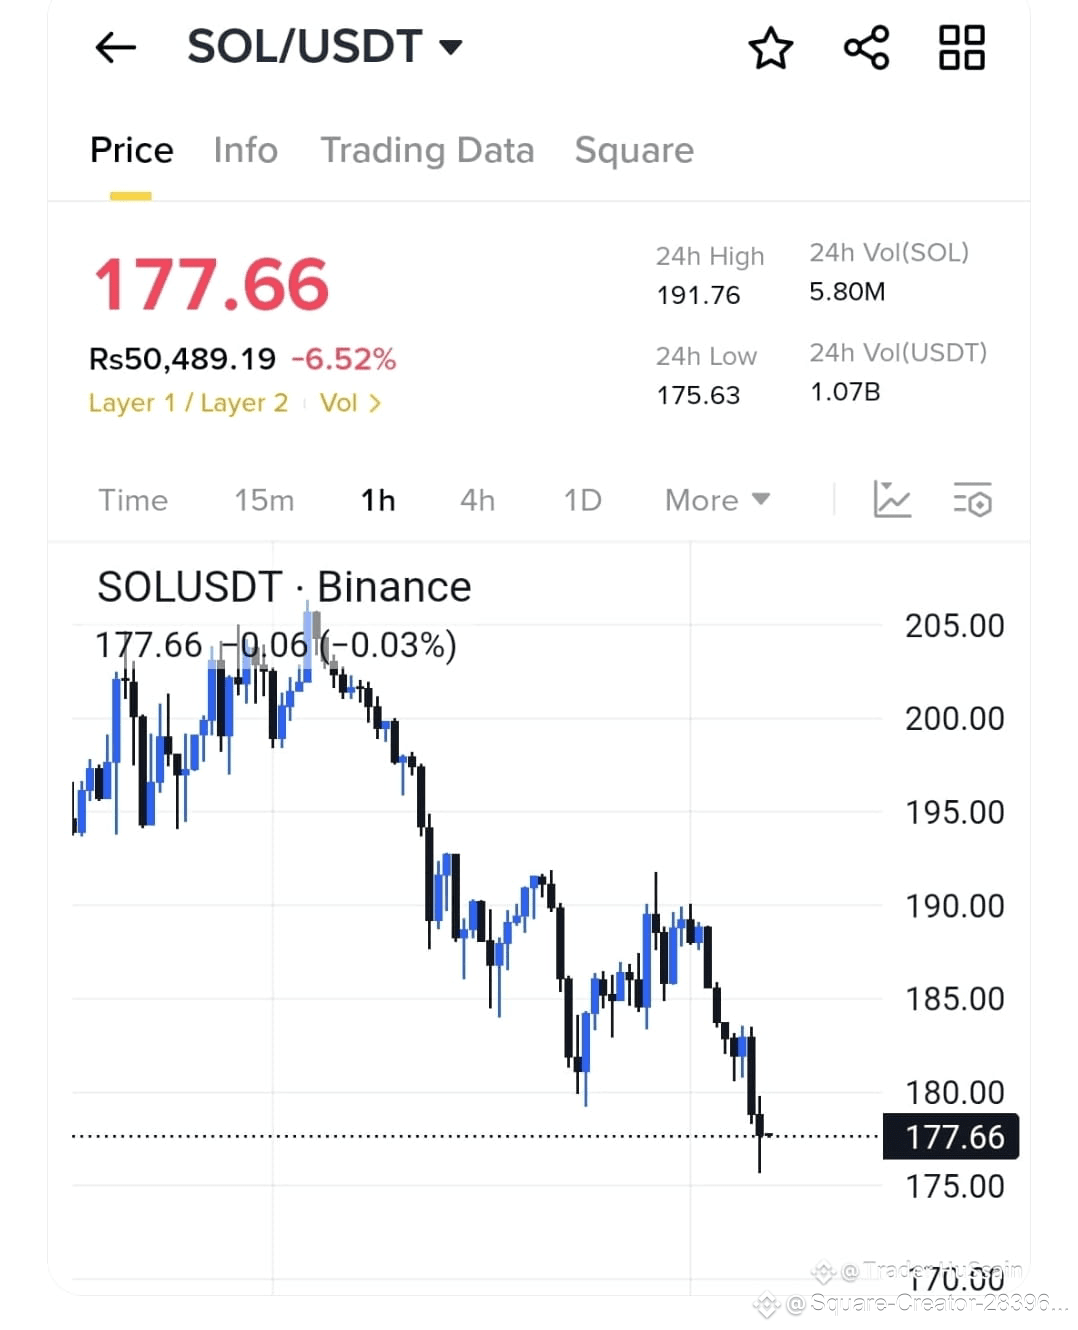Switch to the Info tab

pos(245,150)
